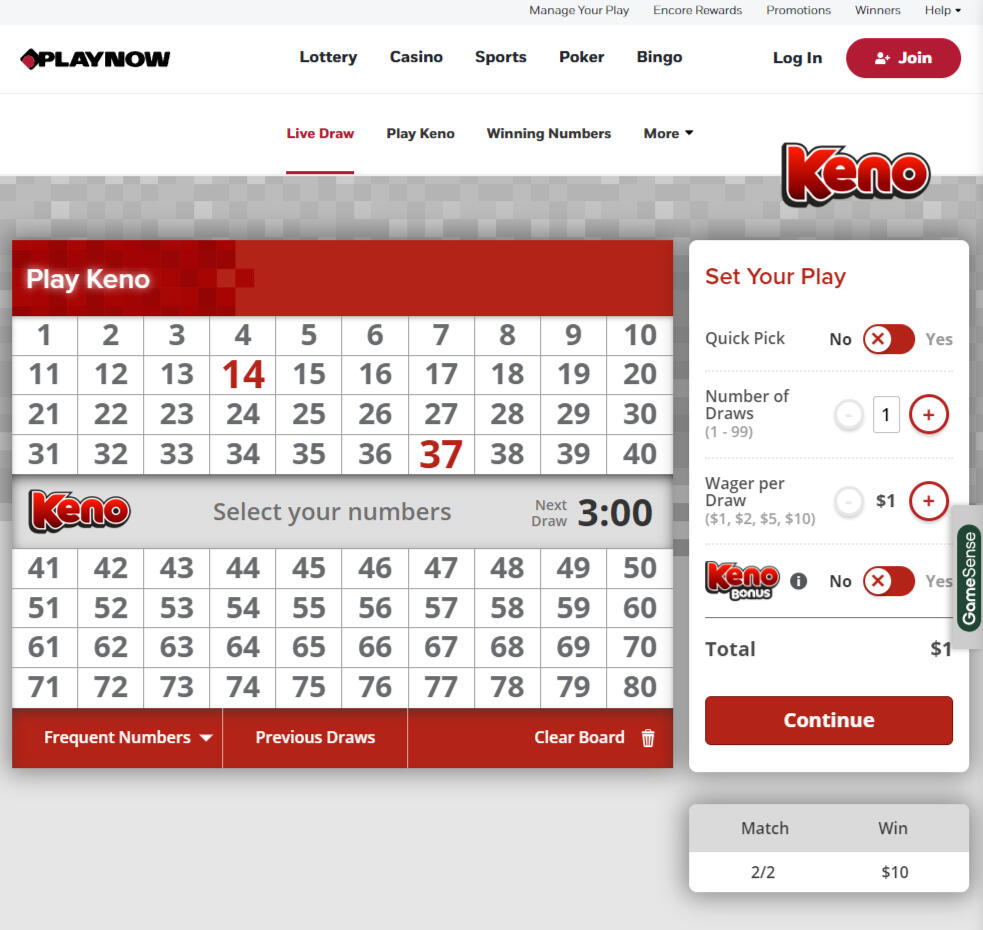This screenshot has width=983, height=930.
Task: Increase the Number of Draws with plus
Action: 928,414
